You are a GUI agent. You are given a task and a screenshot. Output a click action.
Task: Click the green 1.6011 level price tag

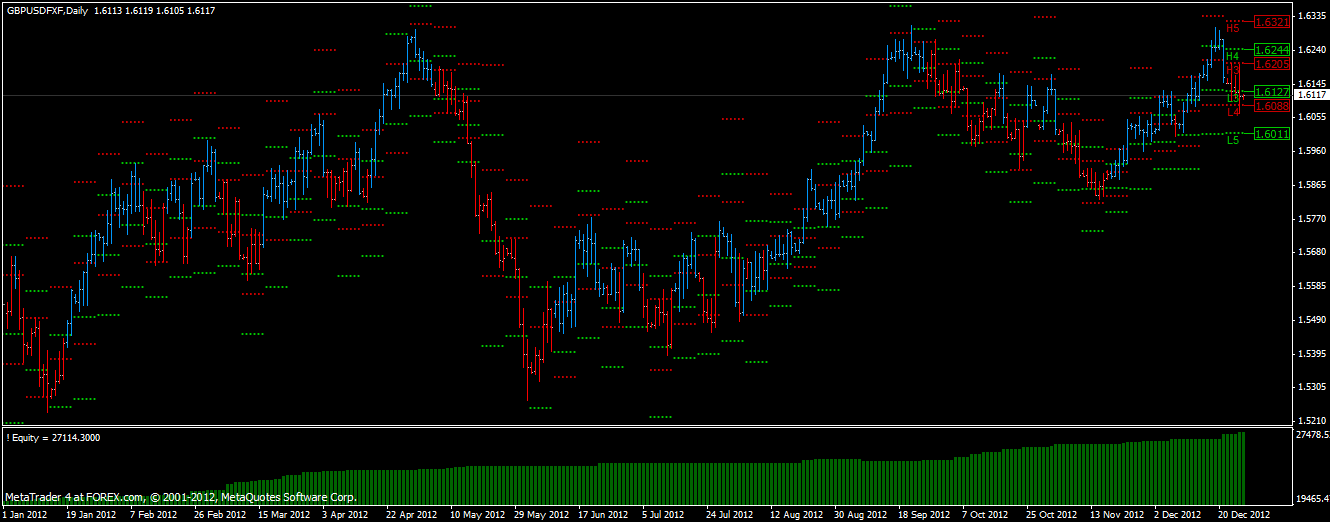pyautogui.click(x=1272, y=134)
